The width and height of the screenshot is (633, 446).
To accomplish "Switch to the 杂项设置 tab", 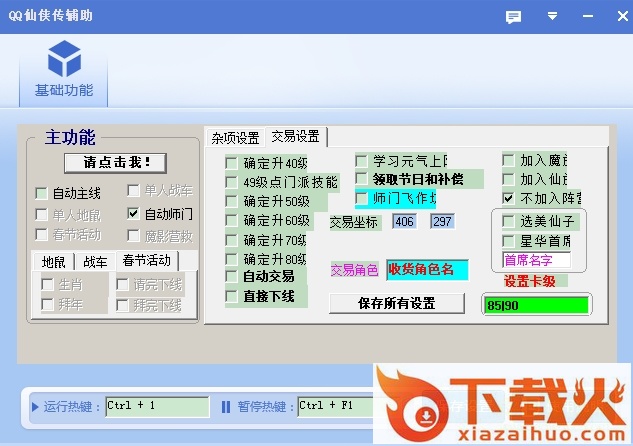I will pos(235,138).
